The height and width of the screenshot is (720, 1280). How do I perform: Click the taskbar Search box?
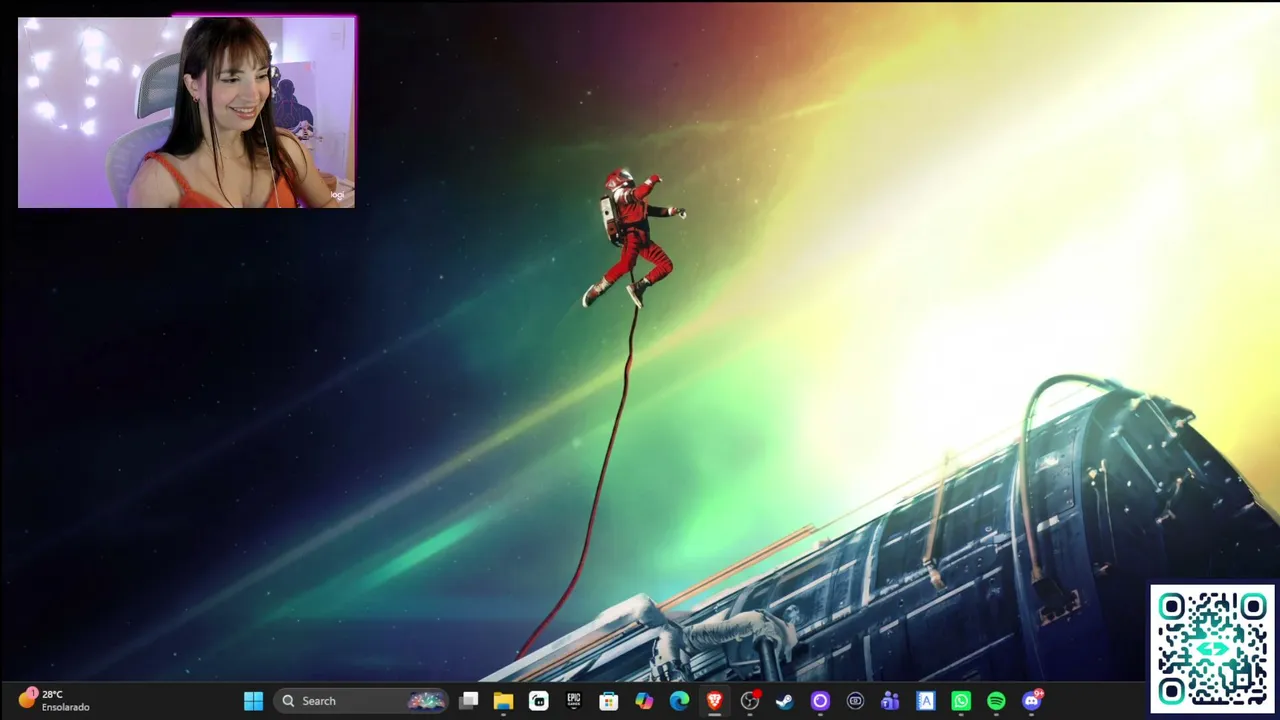pos(362,701)
